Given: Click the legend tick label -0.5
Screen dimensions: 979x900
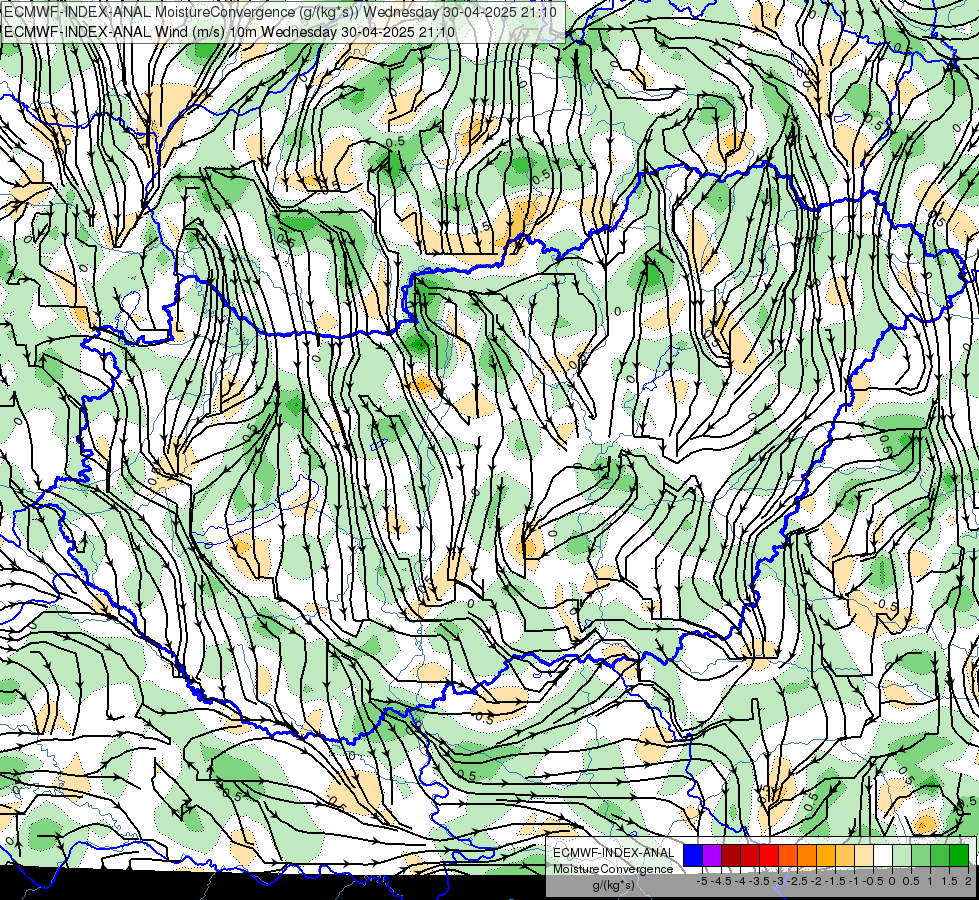Looking at the screenshot, I should [873, 881].
